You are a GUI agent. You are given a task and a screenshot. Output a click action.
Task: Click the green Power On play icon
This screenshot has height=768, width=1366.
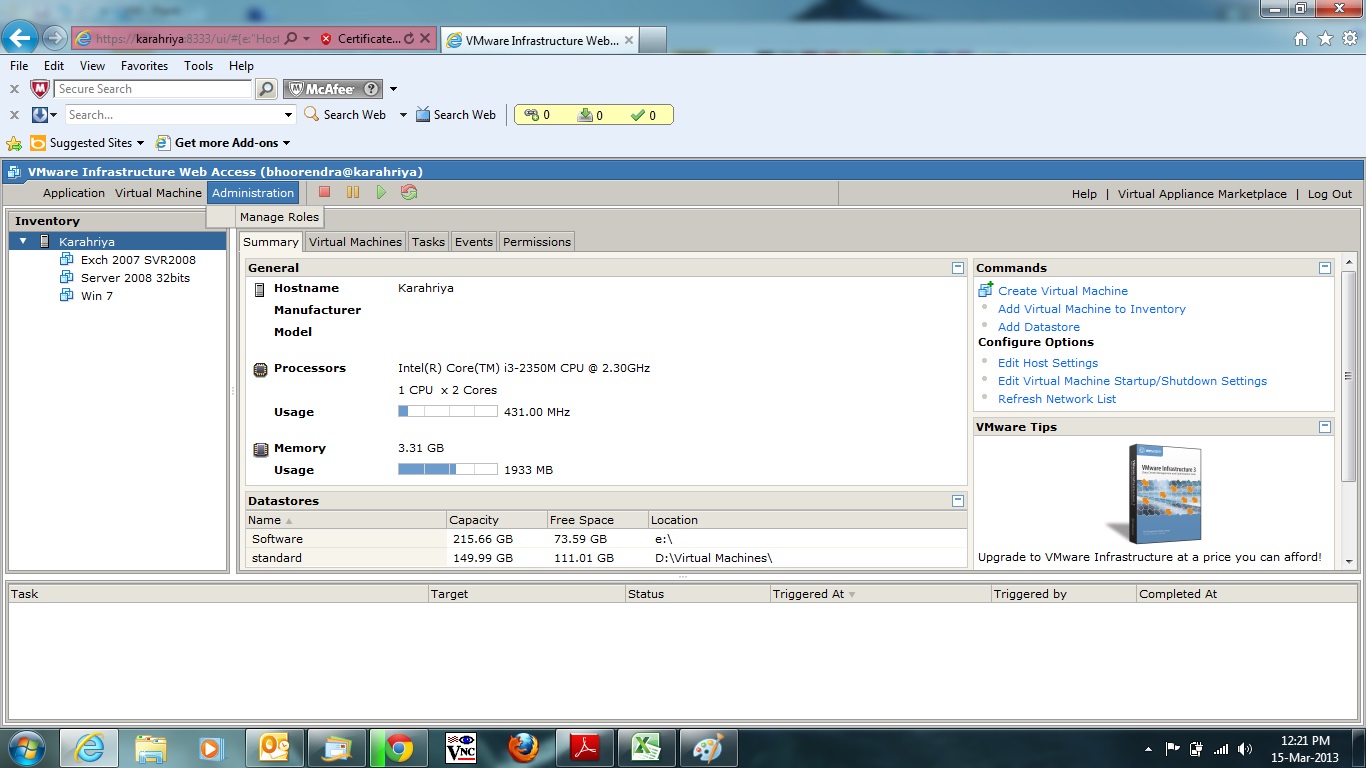click(380, 192)
